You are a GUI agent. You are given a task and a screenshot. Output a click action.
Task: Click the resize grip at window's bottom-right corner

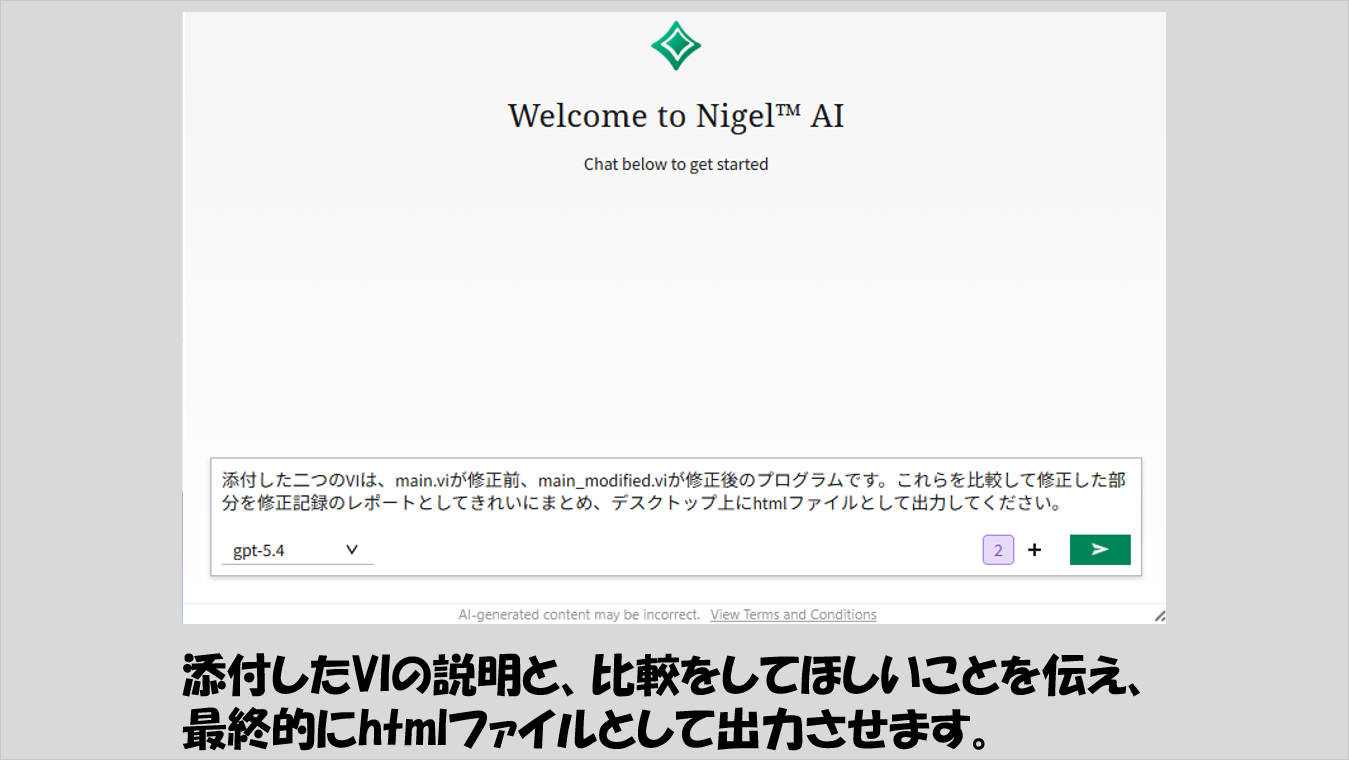coord(1159,616)
